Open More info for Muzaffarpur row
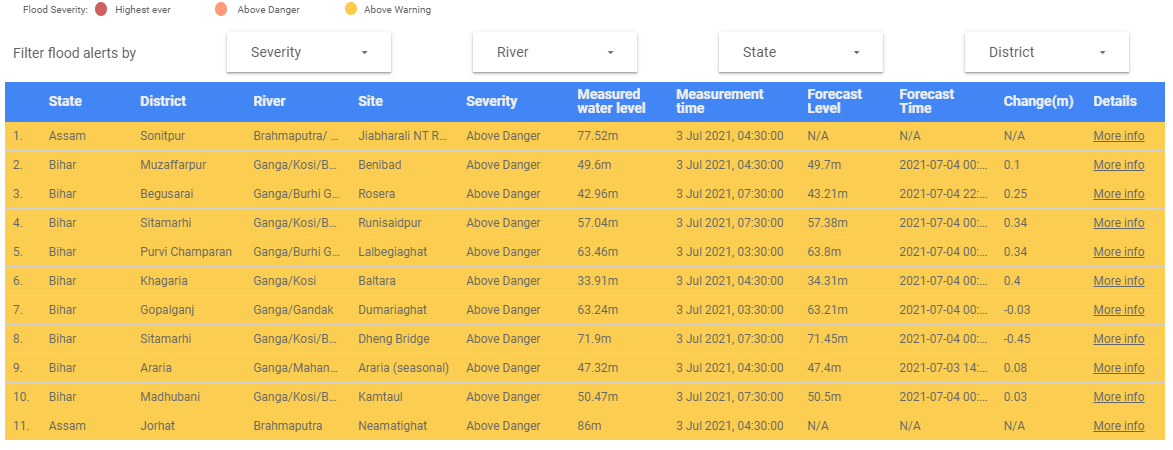This screenshot has width=1173, height=450. (x=1118, y=164)
